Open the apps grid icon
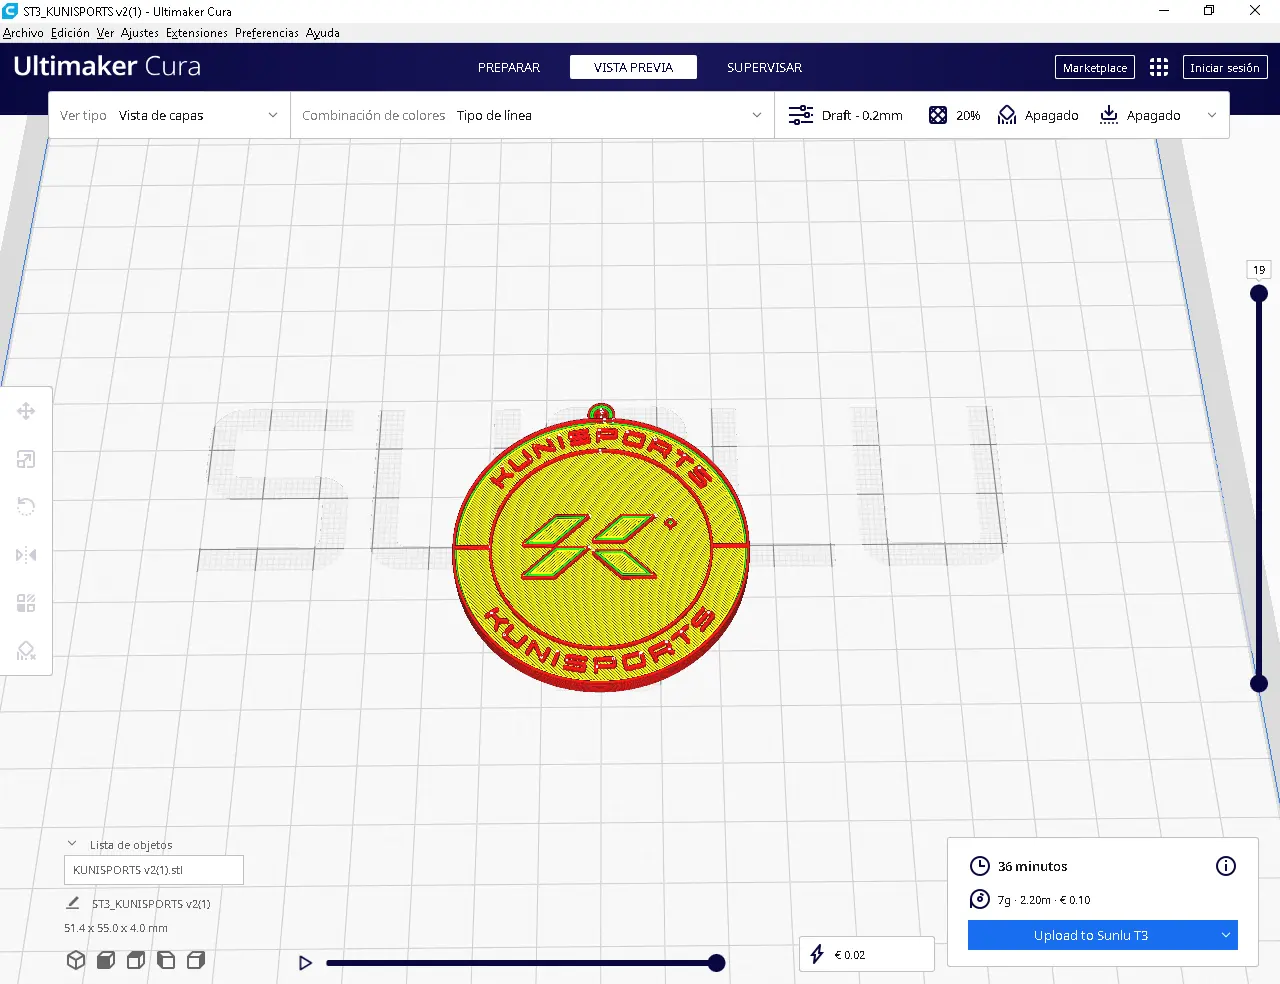Image resolution: width=1280 pixels, height=984 pixels. (x=1158, y=67)
